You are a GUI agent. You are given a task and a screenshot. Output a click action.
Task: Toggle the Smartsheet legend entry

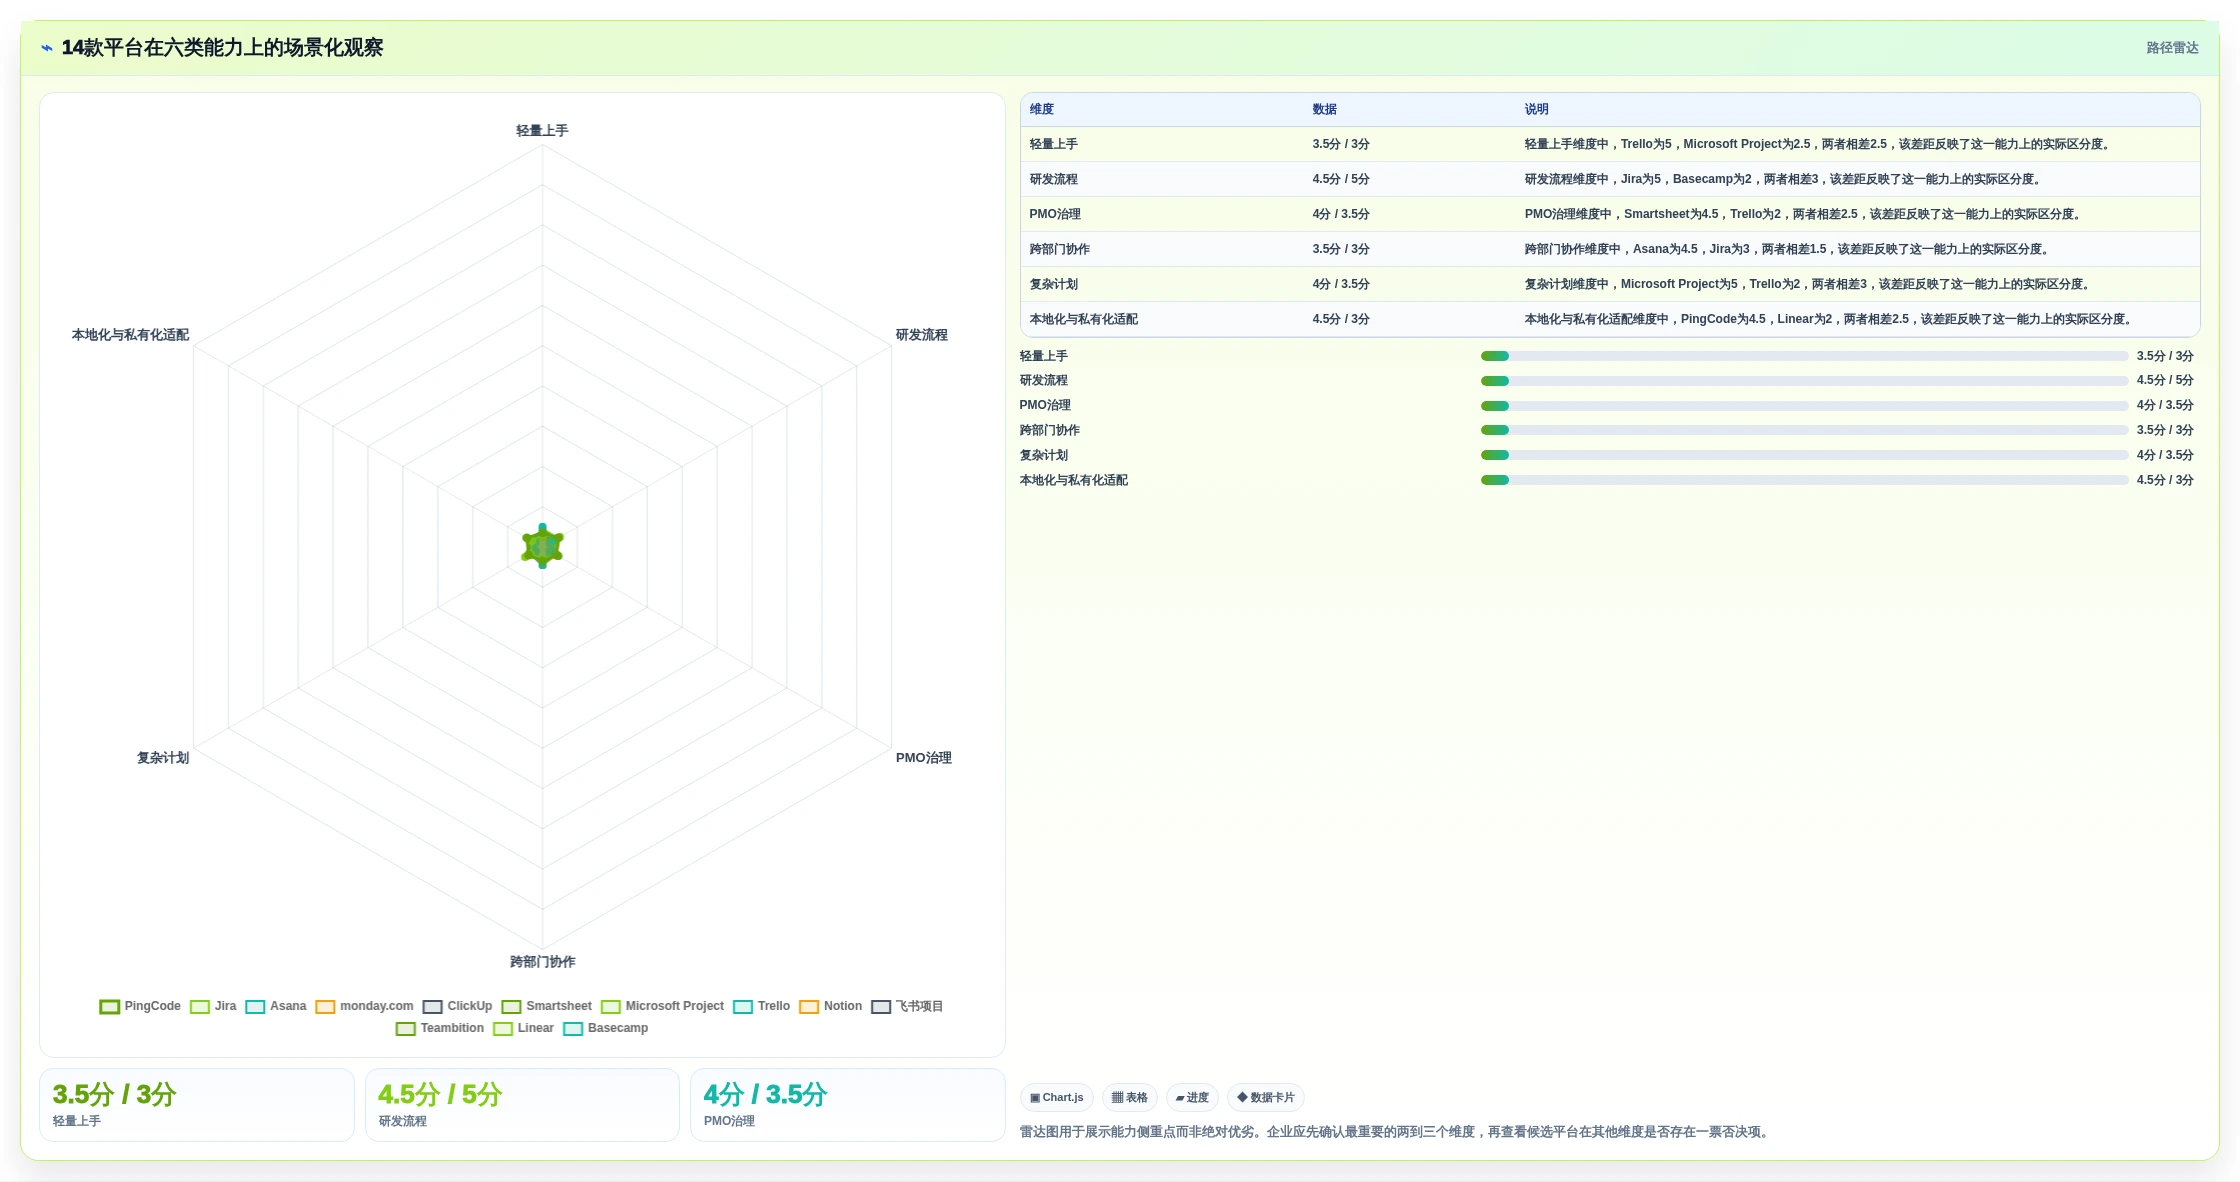(x=547, y=1006)
